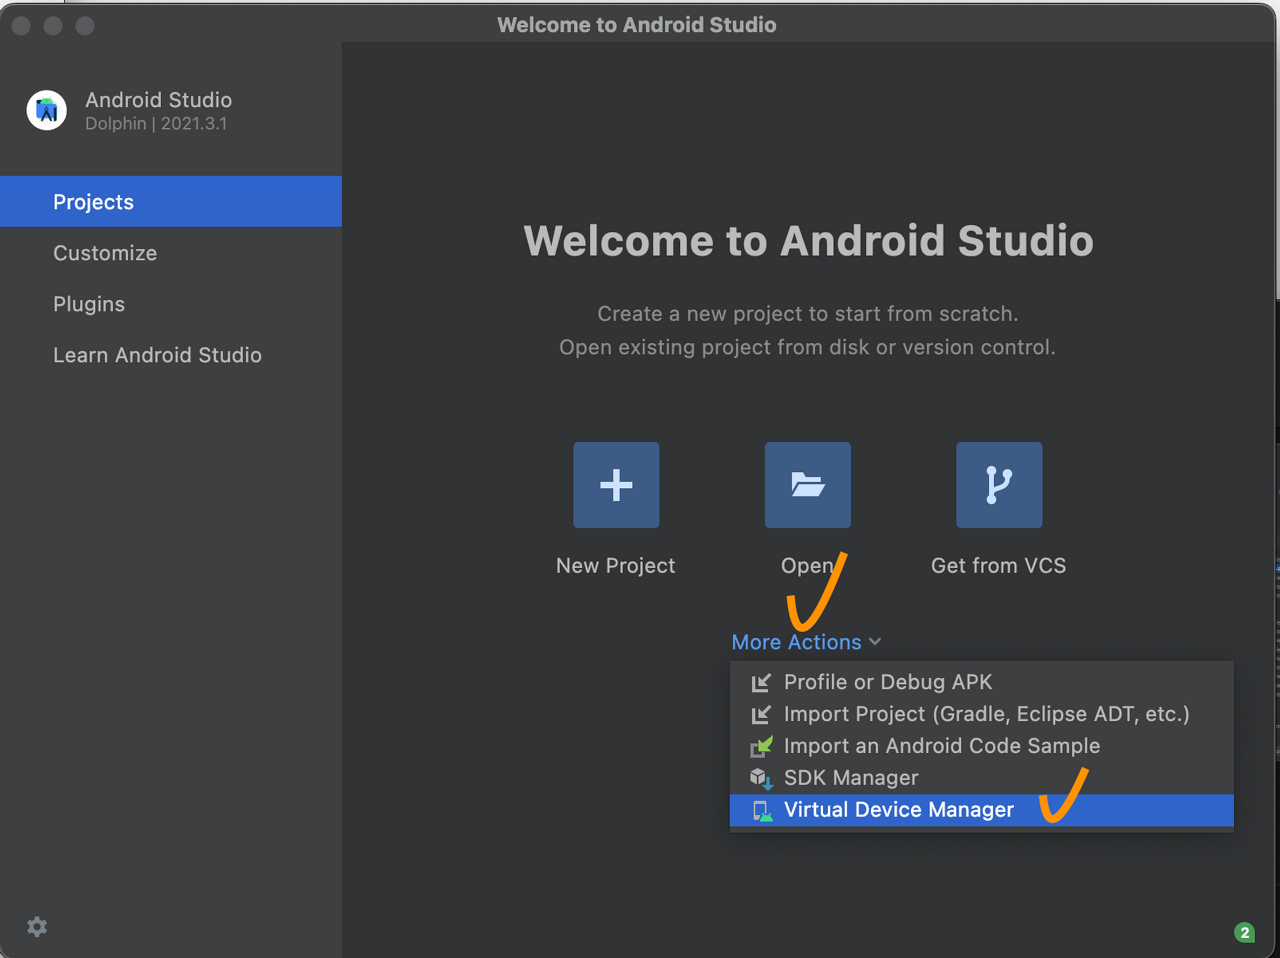The image size is (1280, 958).
Task: Click the Open folder icon
Action: tap(808, 485)
